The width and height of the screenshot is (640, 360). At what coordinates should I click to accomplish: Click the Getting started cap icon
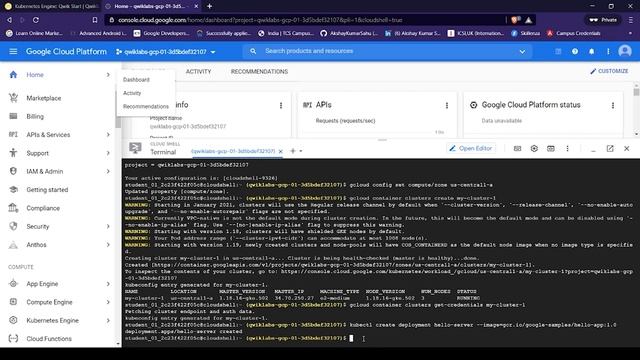click(x=13, y=190)
